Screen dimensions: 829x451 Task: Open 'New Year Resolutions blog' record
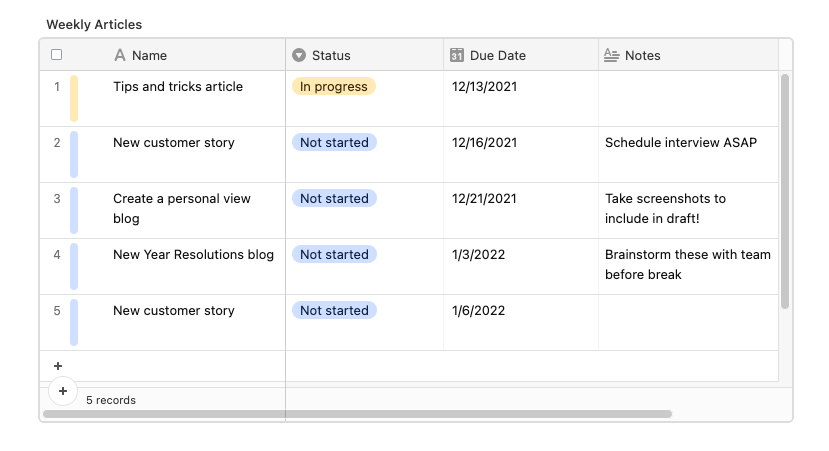point(194,254)
